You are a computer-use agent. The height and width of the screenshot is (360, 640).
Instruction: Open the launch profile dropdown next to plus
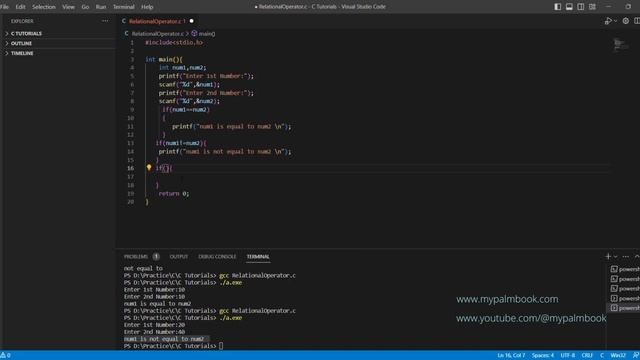coord(616,256)
